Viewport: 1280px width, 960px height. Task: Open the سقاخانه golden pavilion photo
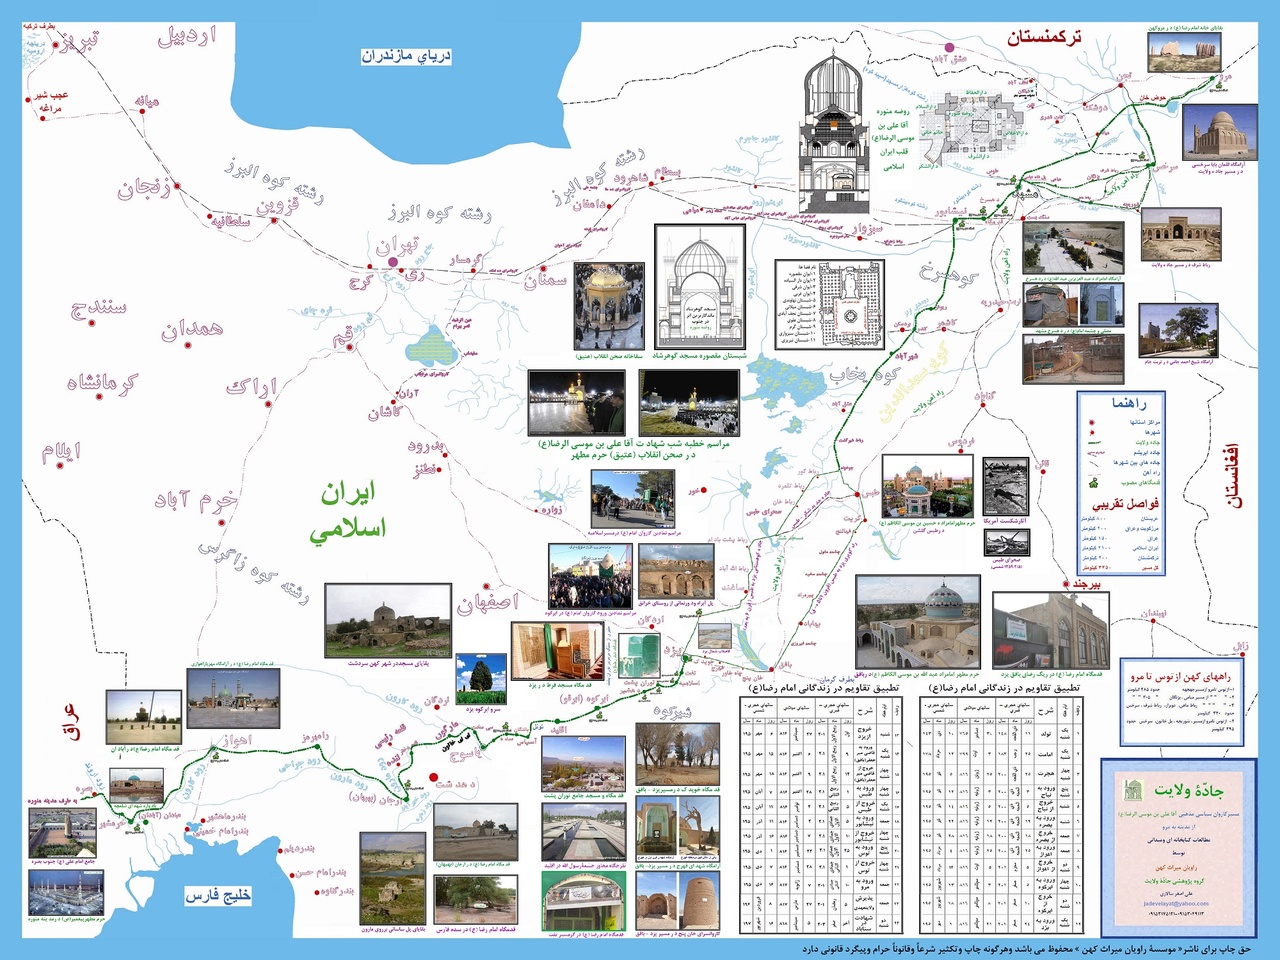tap(609, 304)
